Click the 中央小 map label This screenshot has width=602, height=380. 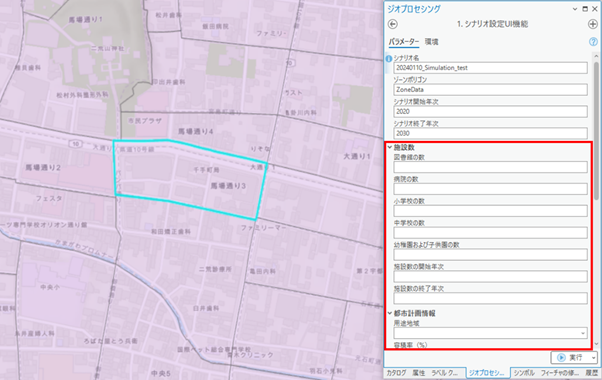point(50,287)
